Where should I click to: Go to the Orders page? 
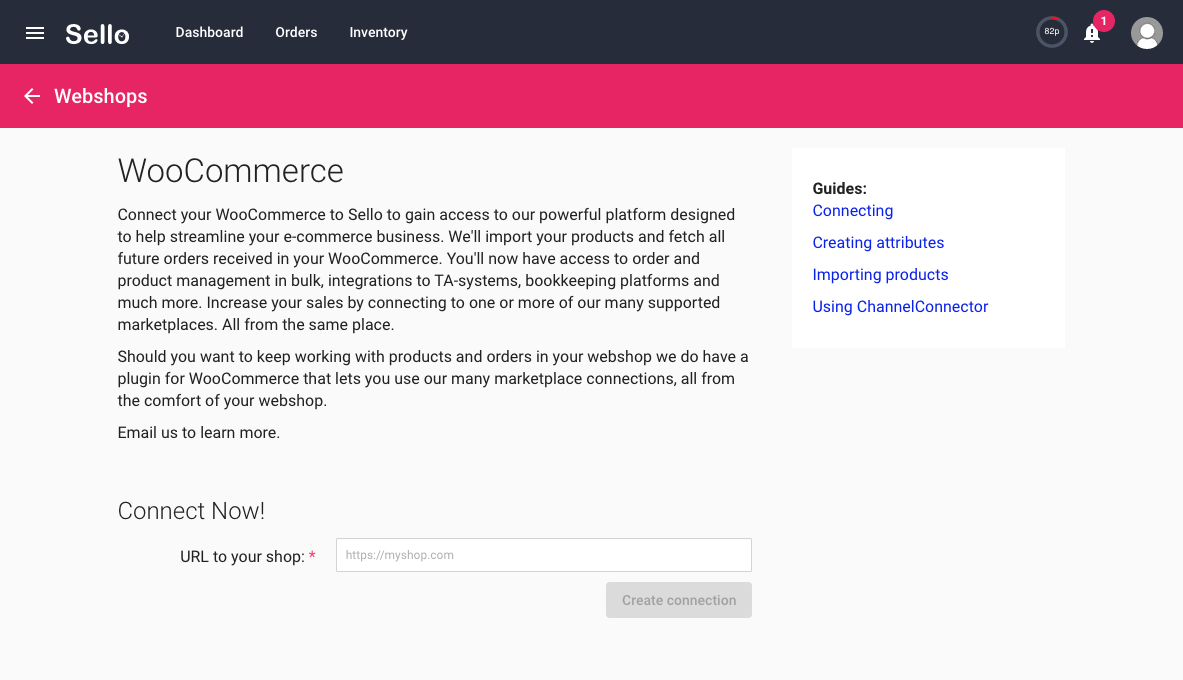296,32
